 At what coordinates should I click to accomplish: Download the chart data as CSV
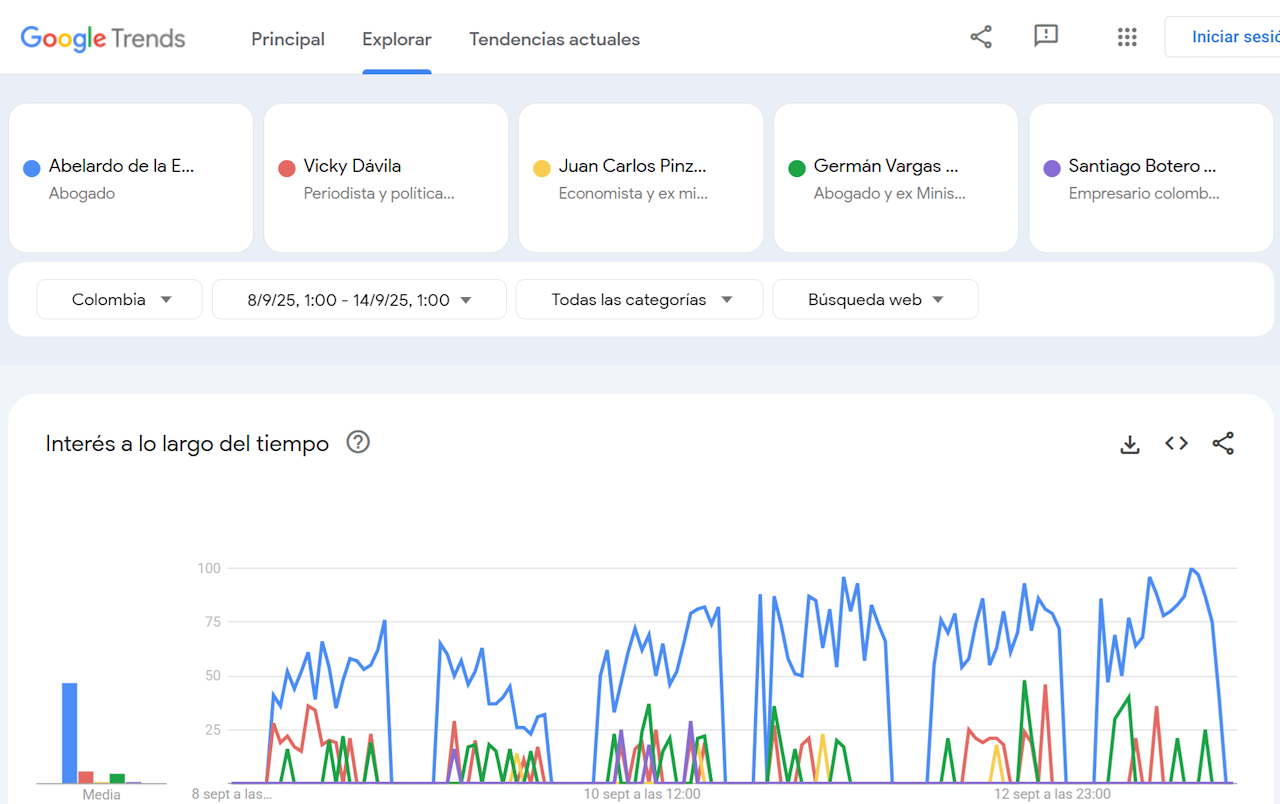pyautogui.click(x=1130, y=444)
